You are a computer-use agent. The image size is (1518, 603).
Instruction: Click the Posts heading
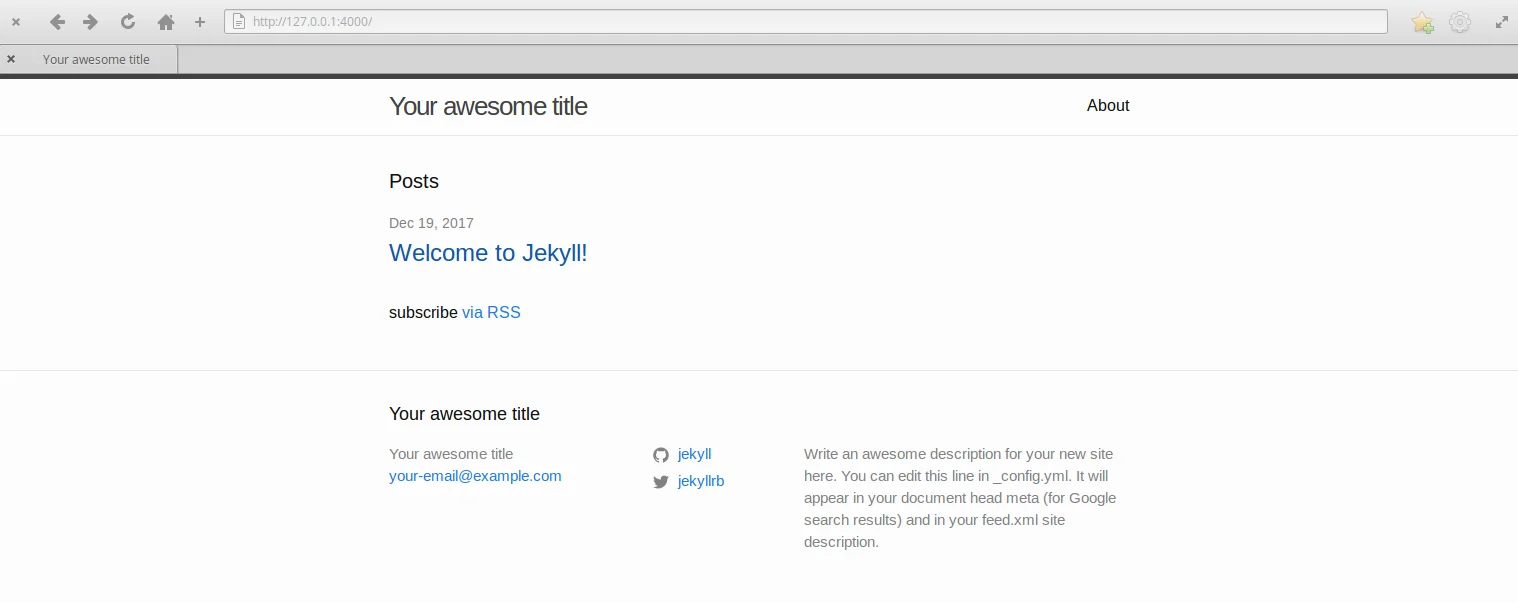(x=414, y=181)
